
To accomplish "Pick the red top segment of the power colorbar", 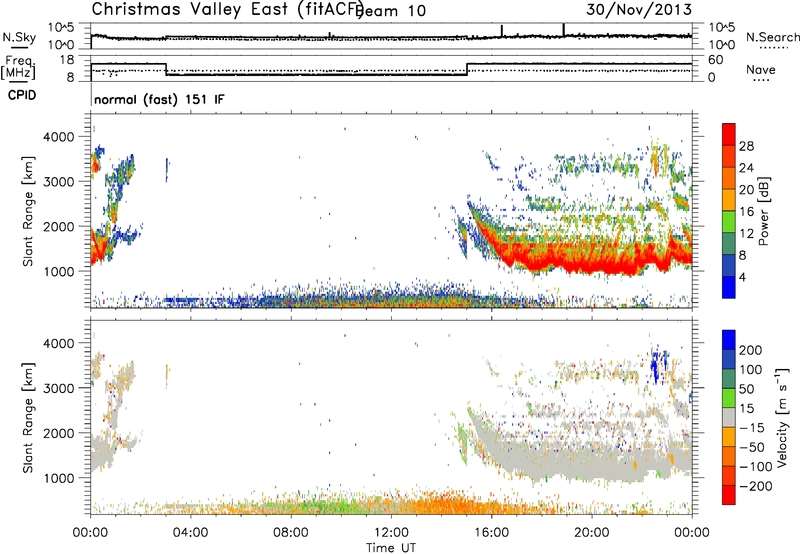I will pyautogui.click(x=729, y=134).
